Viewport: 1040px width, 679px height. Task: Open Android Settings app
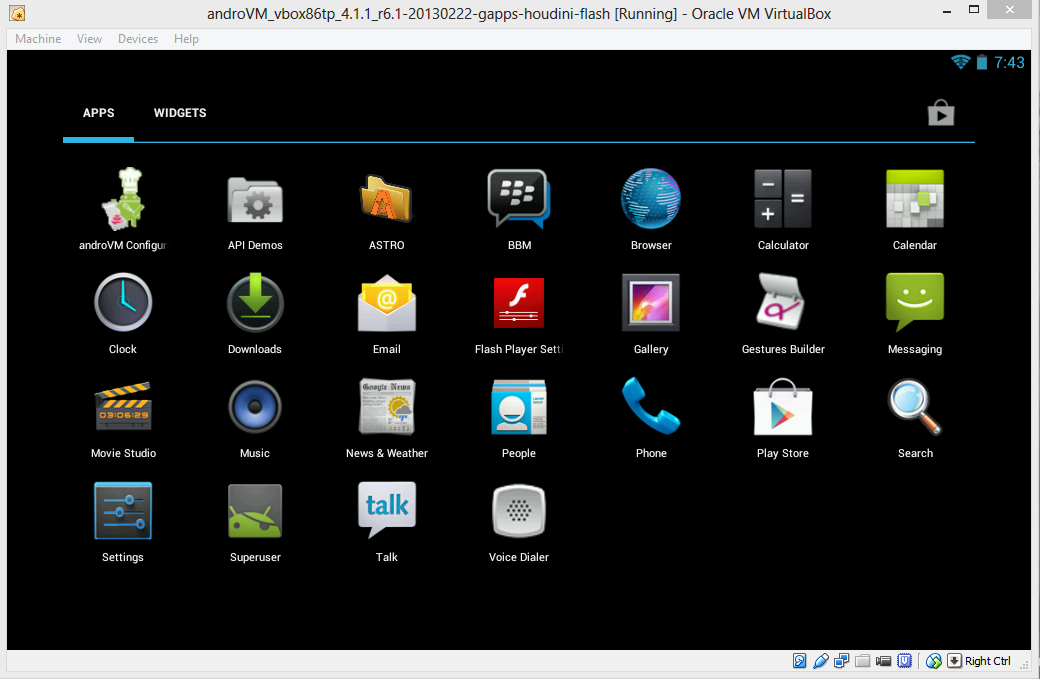pyautogui.click(x=123, y=520)
